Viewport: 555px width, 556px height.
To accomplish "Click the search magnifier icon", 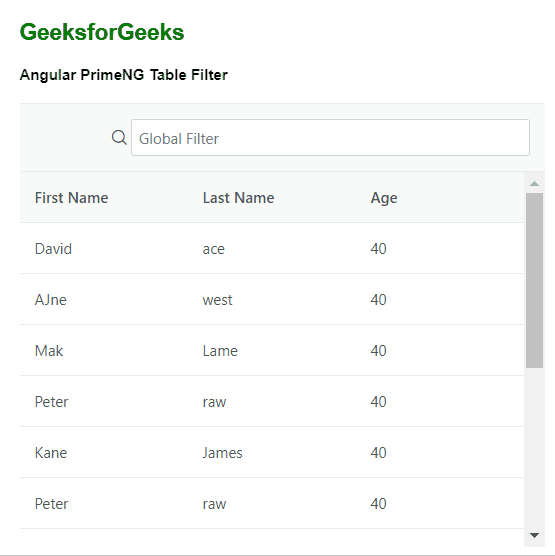I will pyautogui.click(x=119, y=138).
